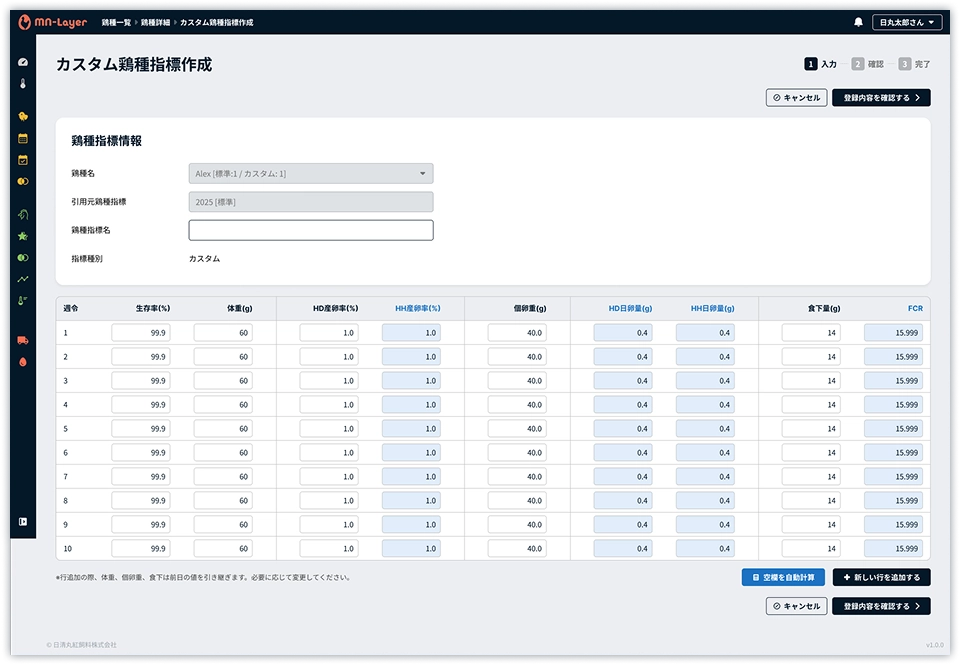Click the dashboard gauge icon in sidebar

coord(23,62)
